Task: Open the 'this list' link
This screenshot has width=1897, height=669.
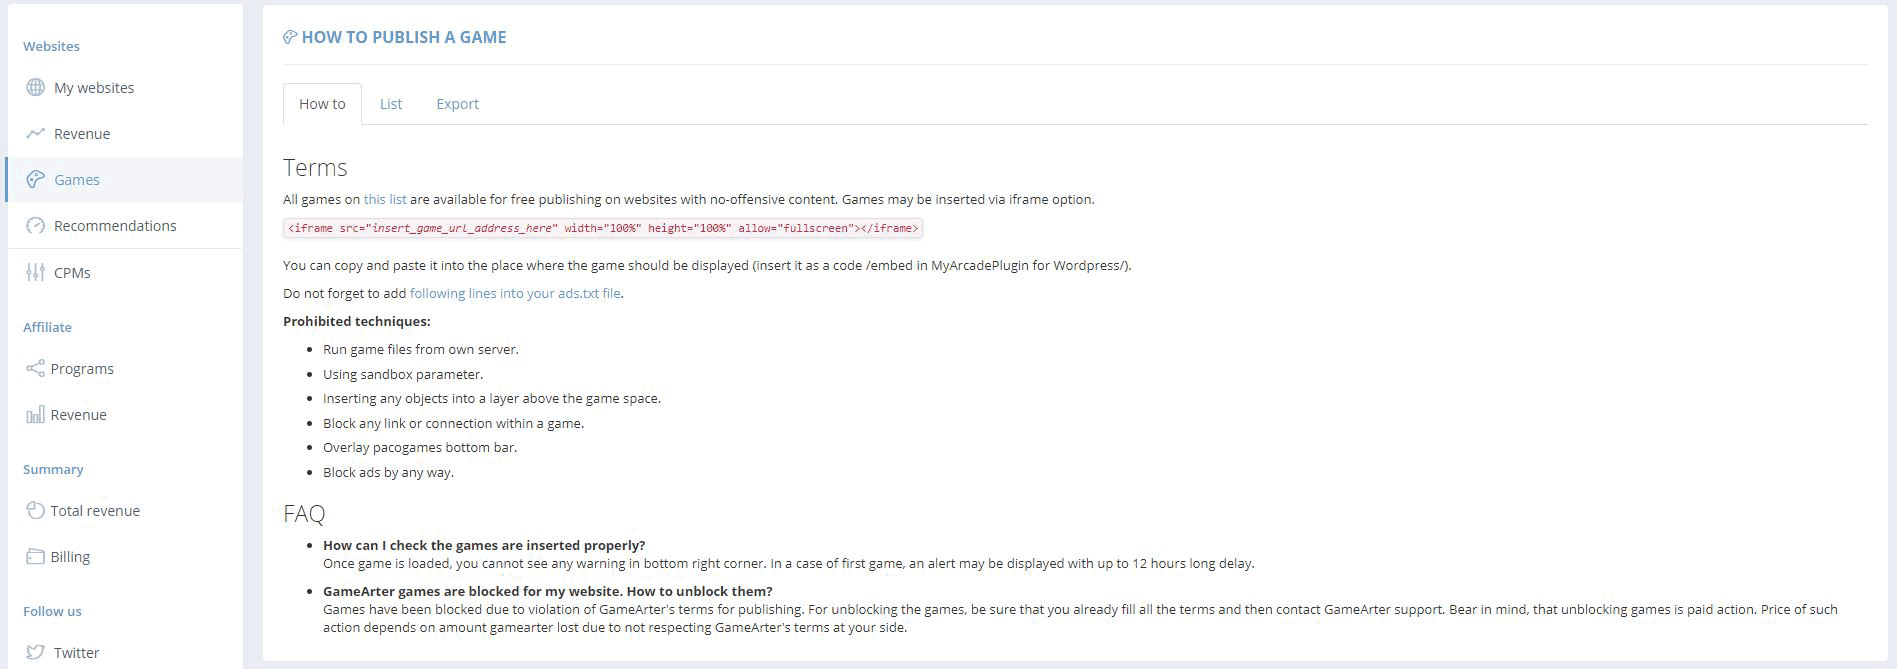Action: [385, 199]
